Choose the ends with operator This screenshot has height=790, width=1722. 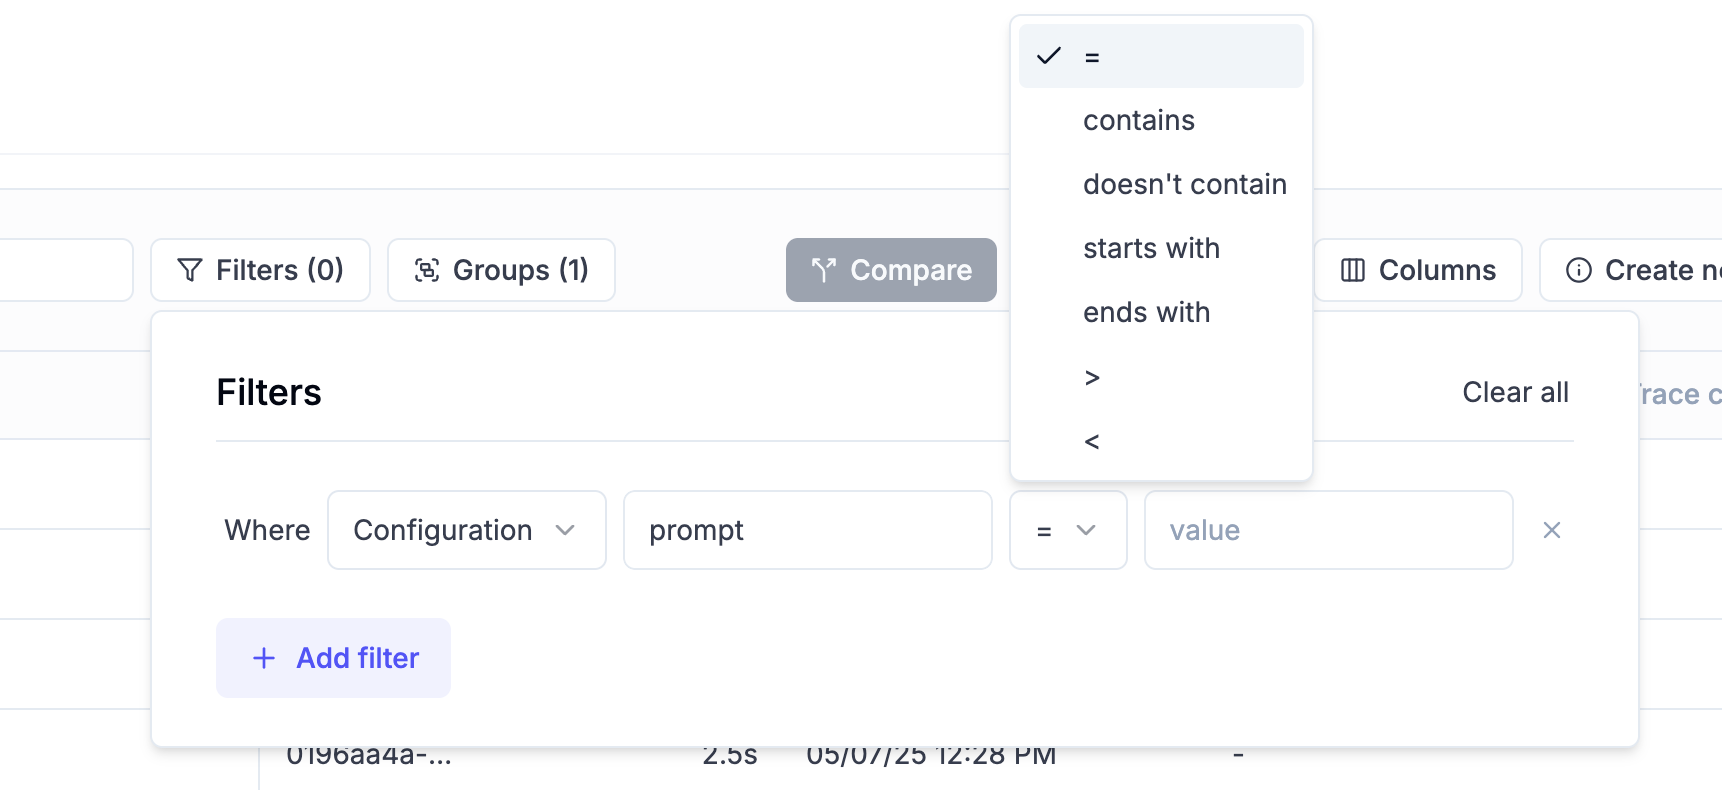(x=1146, y=312)
